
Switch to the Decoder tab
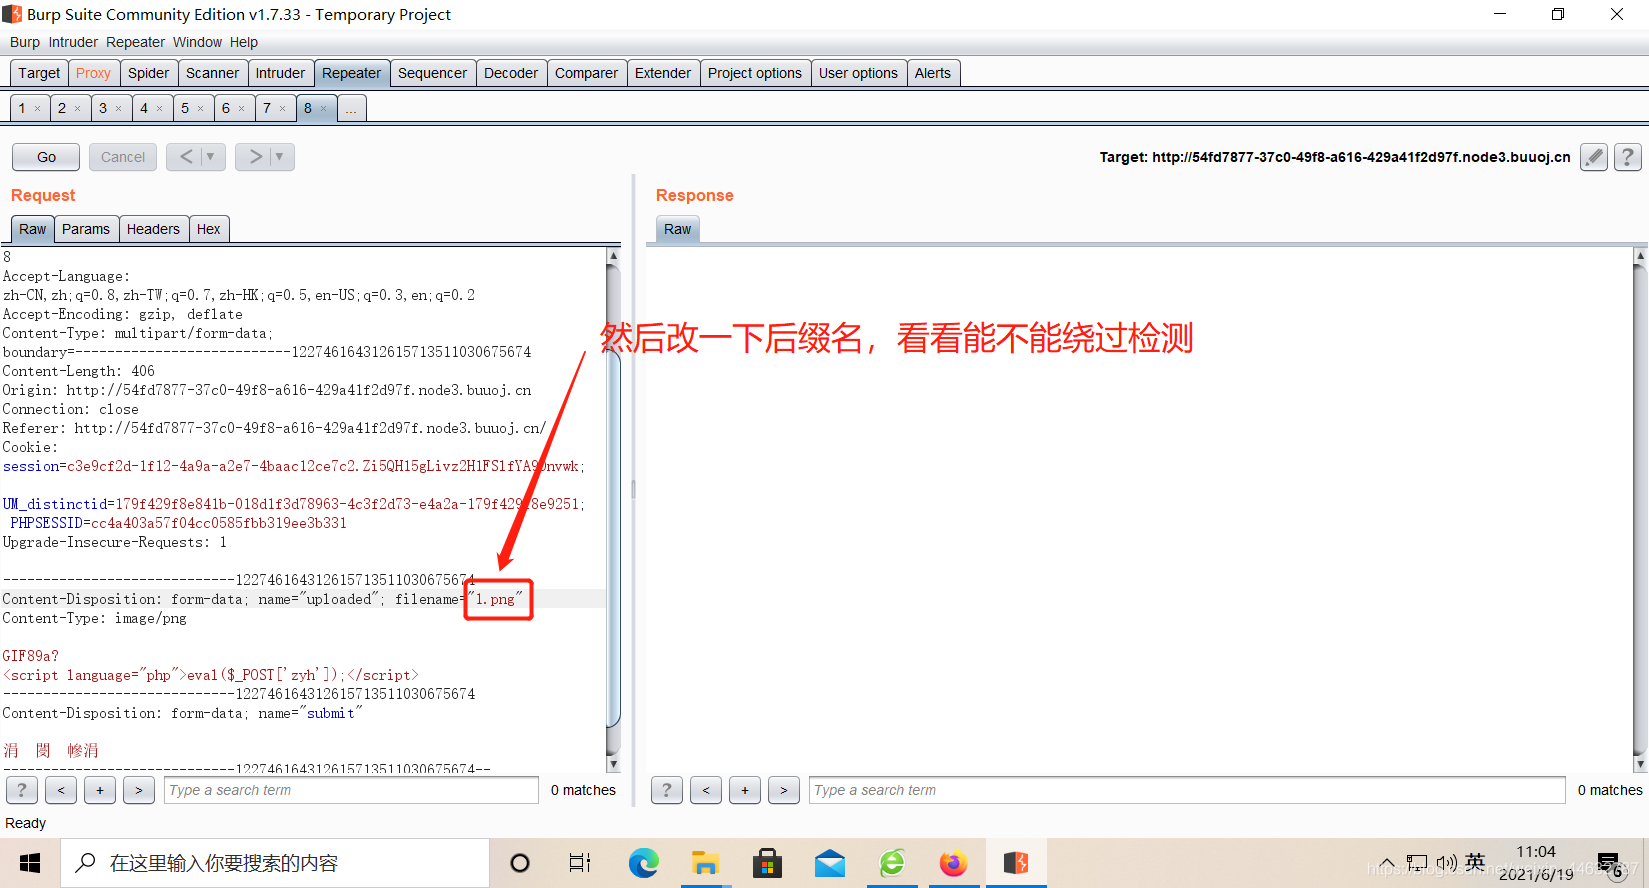click(511, 73)
